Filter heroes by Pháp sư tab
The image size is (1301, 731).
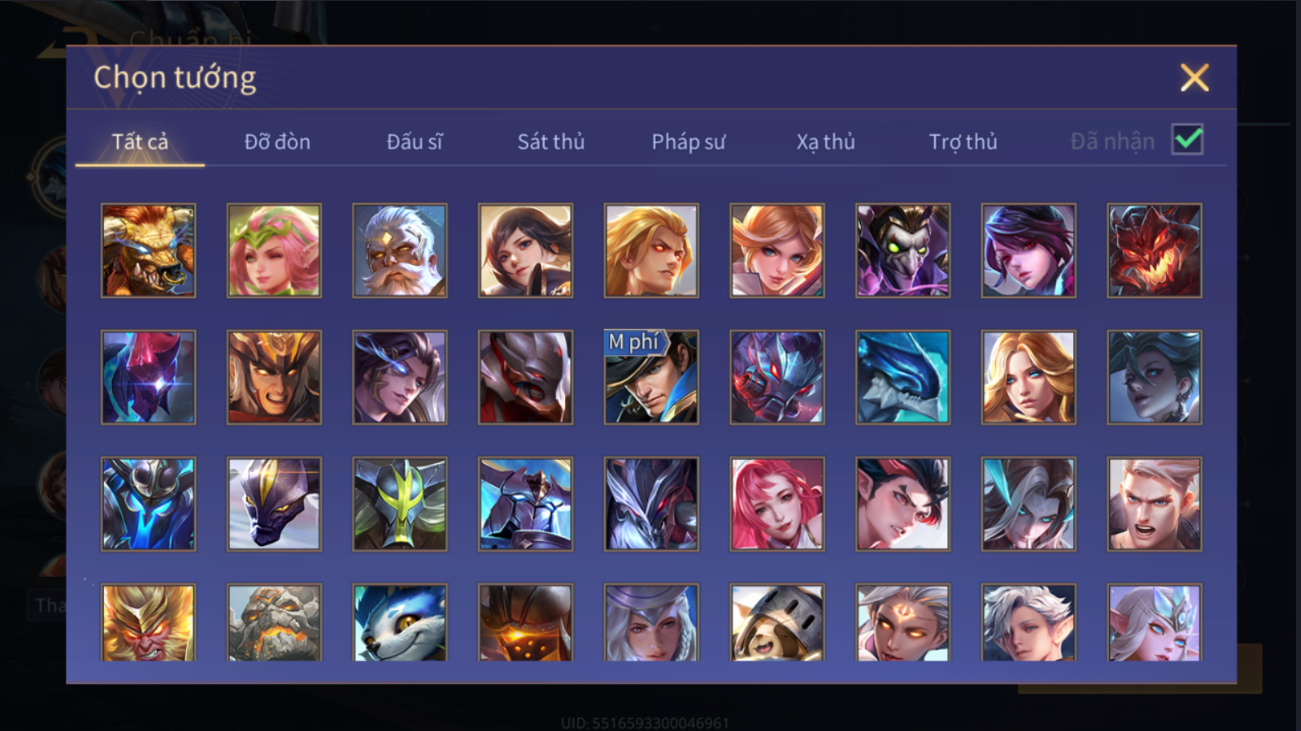(x=688, y=142)
